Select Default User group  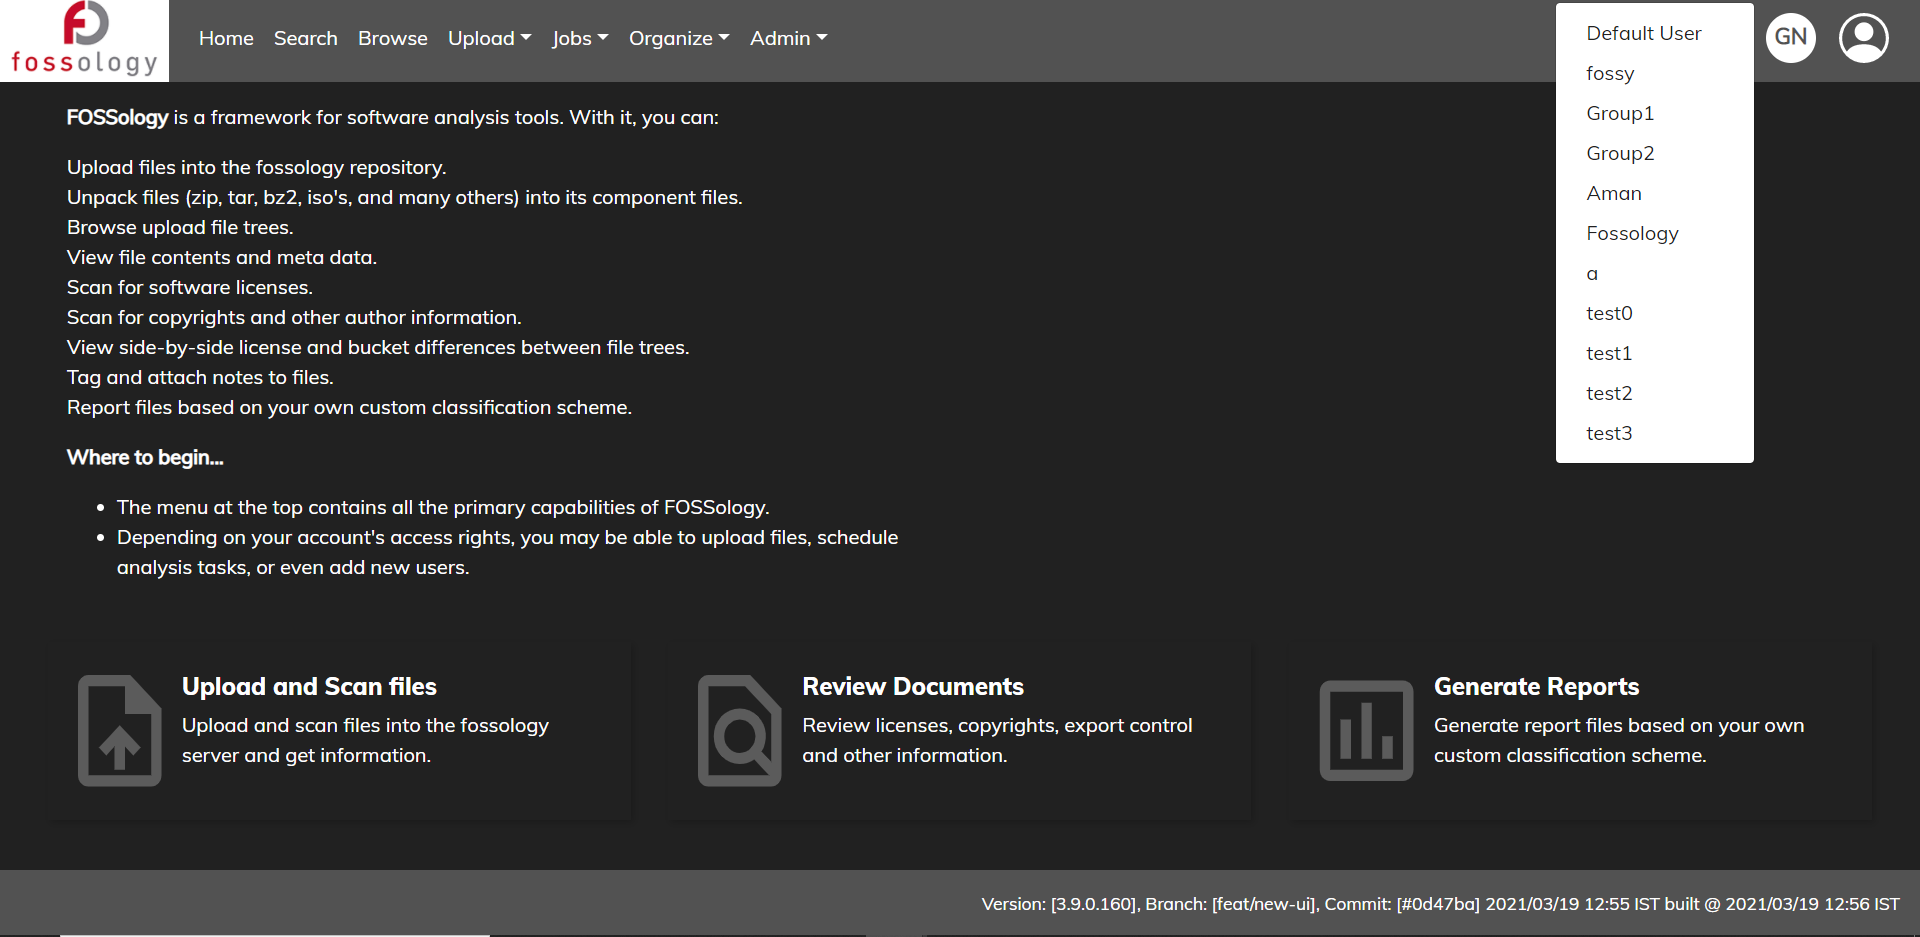point(1654,33)
